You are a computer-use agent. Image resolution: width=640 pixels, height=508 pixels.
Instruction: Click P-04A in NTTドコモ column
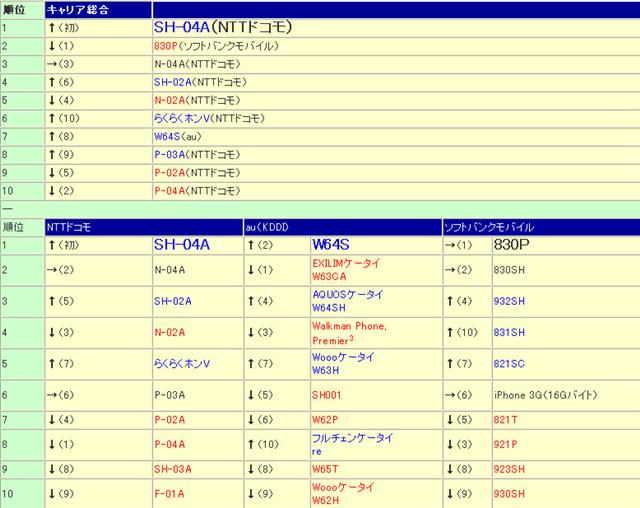point(170,444)
